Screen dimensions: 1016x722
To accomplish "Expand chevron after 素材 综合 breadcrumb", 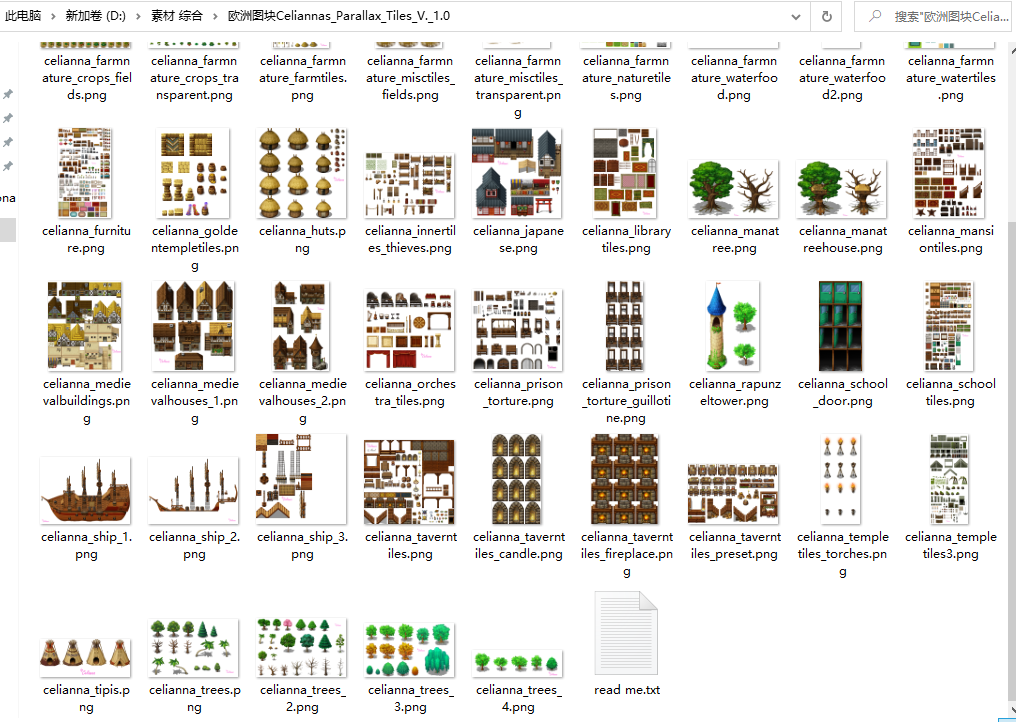I will click(x=215, y=16).
